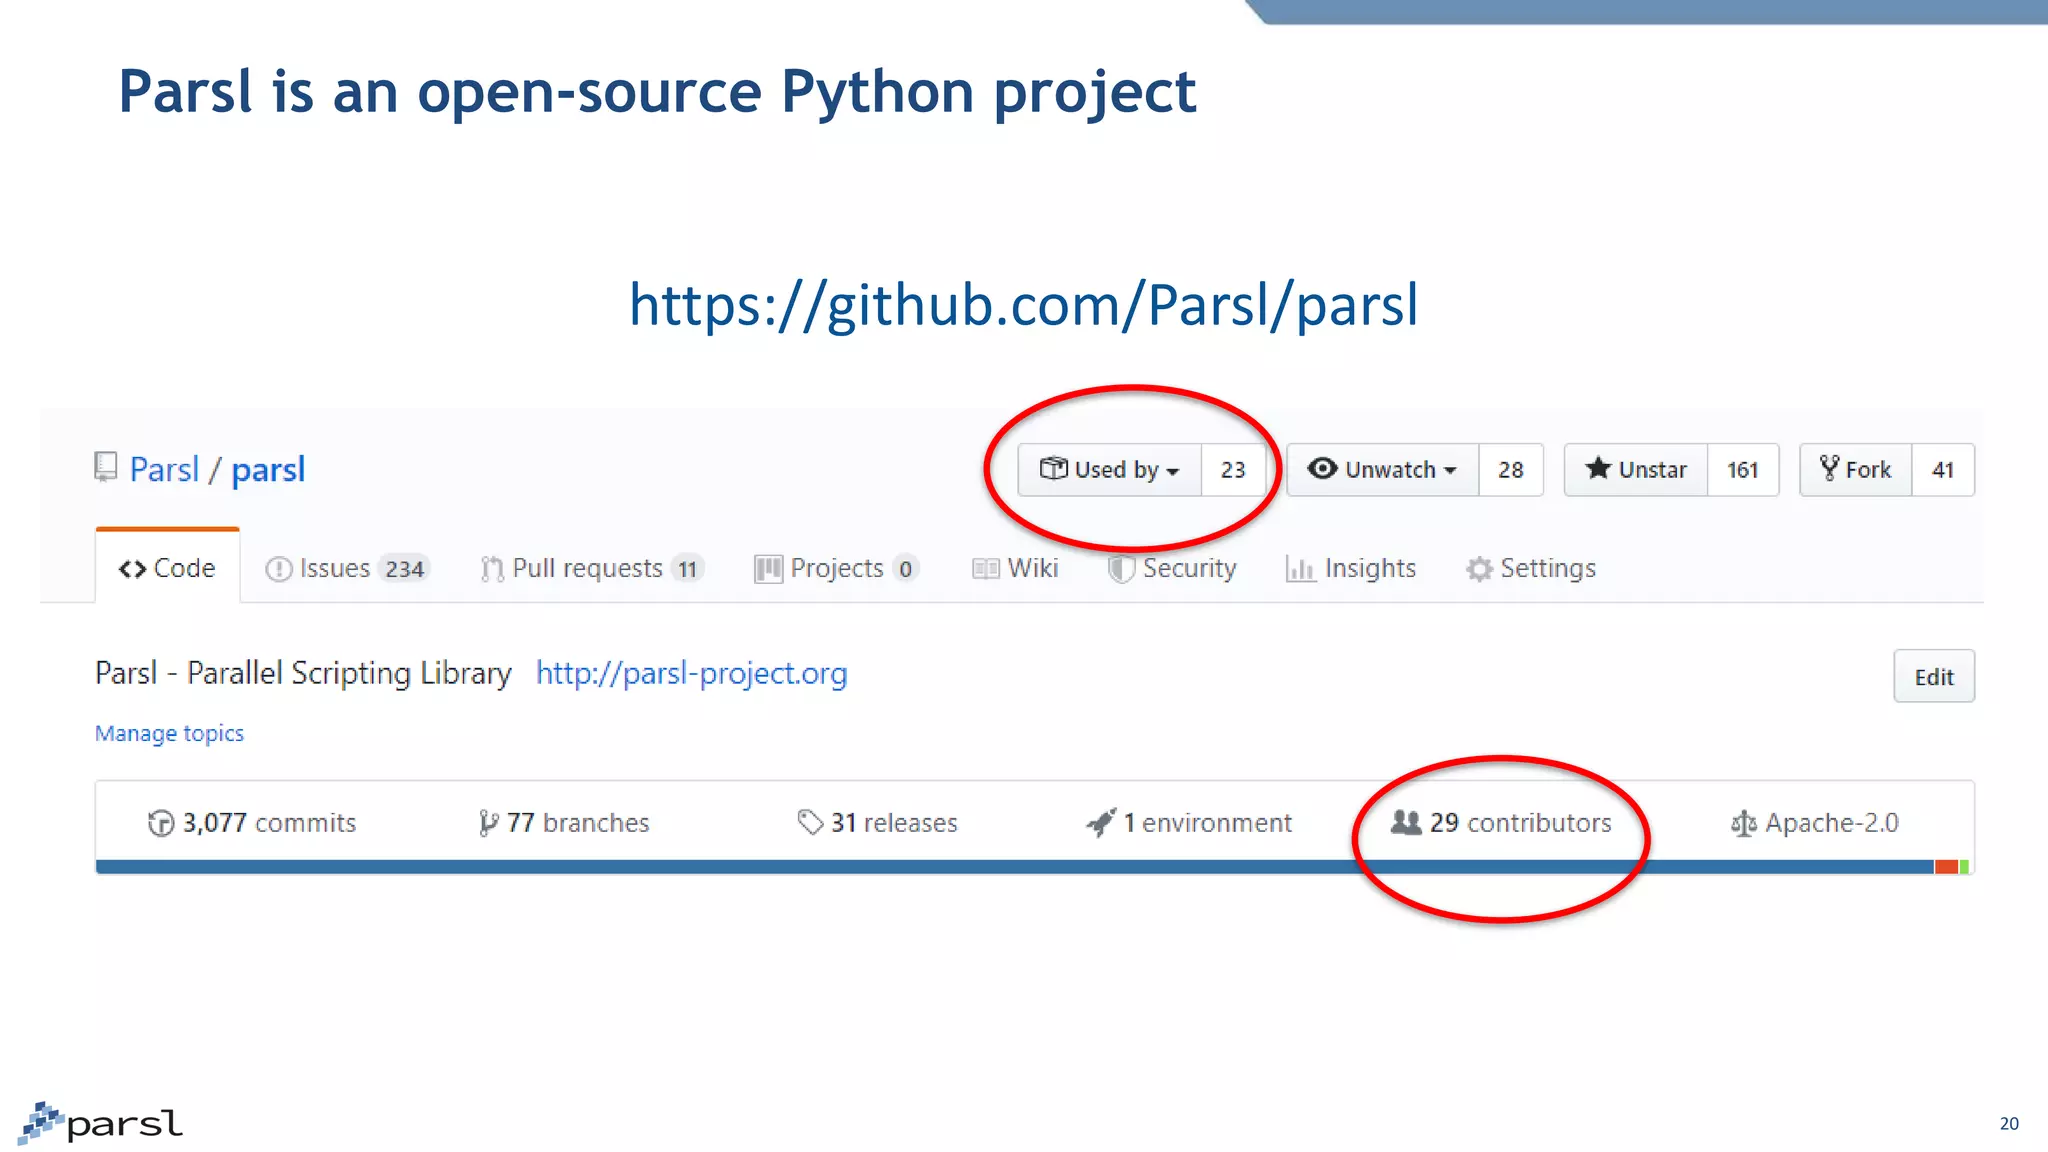The width and height of the screenshot is (2048, 1152).
Task: Open the Wiki tab
Action: (x=1015, y=568)
